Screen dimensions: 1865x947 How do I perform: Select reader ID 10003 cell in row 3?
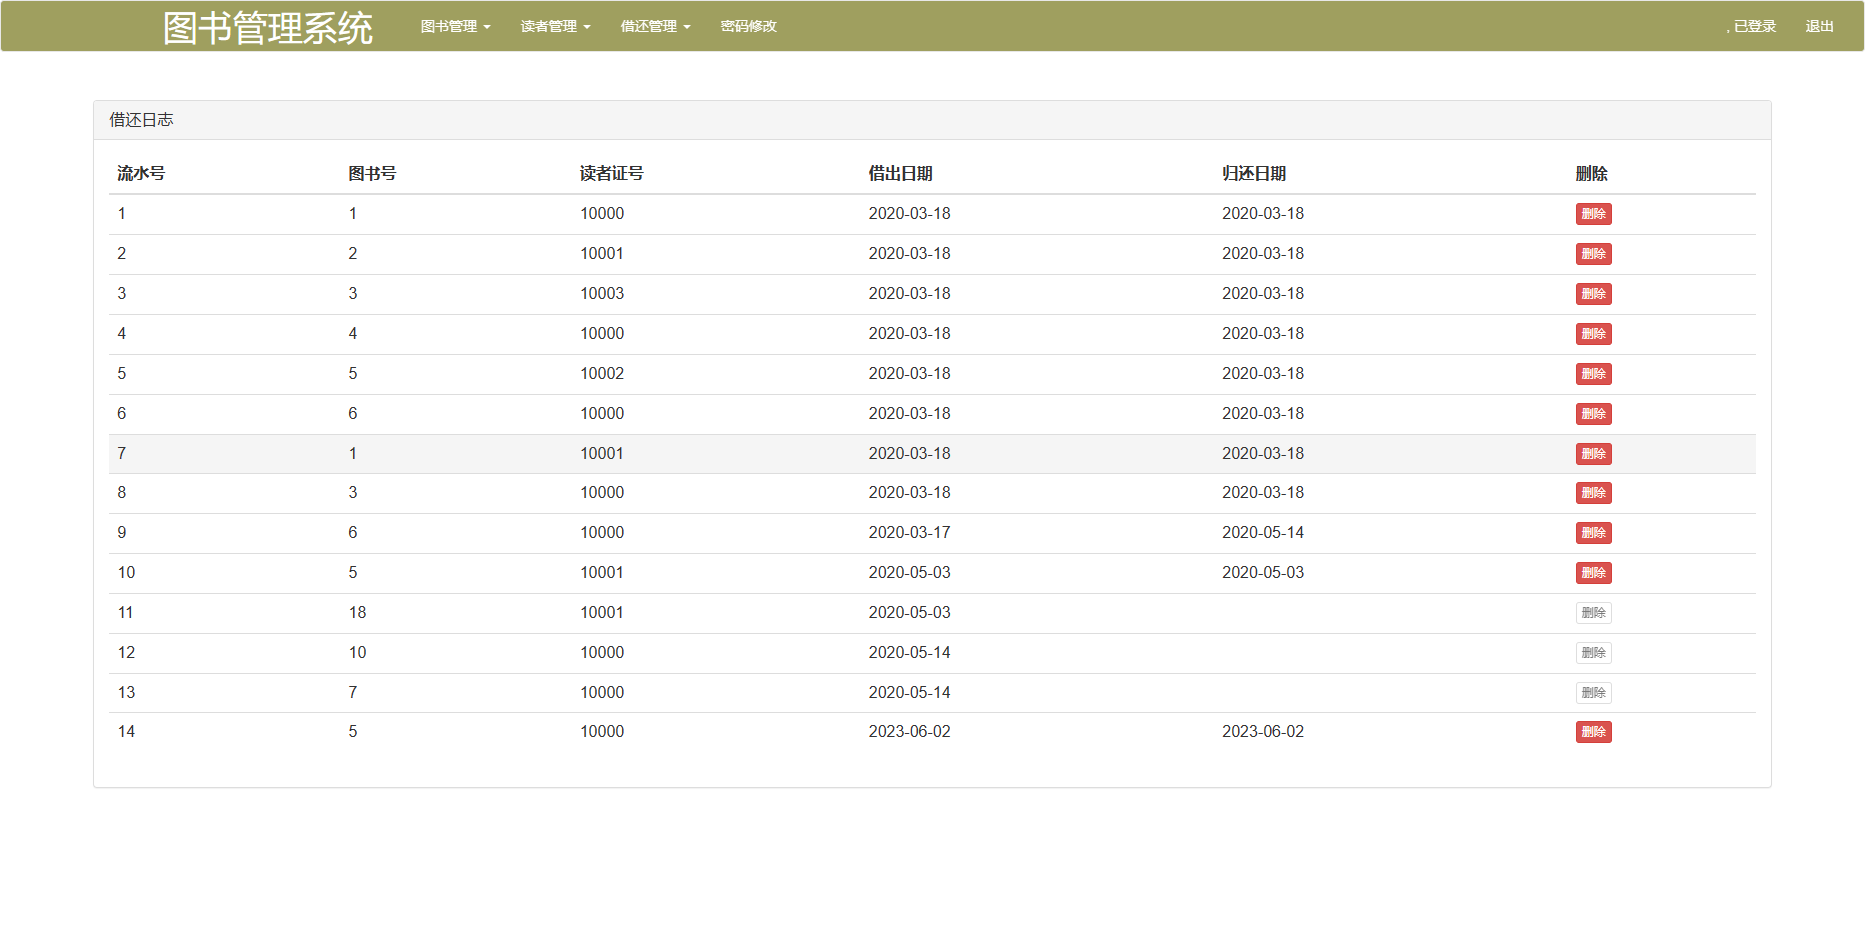tap(602, 294)
